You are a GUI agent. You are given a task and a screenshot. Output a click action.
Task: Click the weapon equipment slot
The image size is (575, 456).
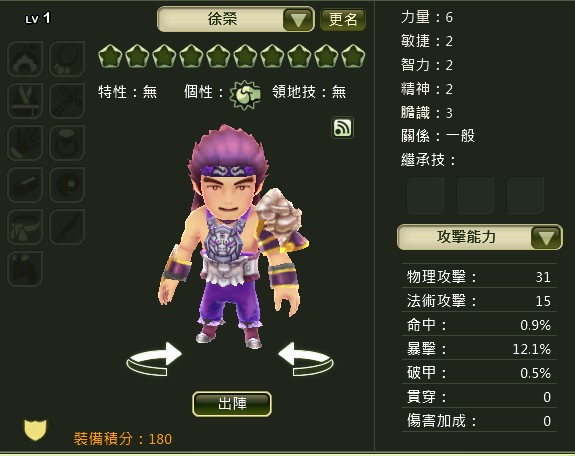pyautogui.click(x=67, y=101)
